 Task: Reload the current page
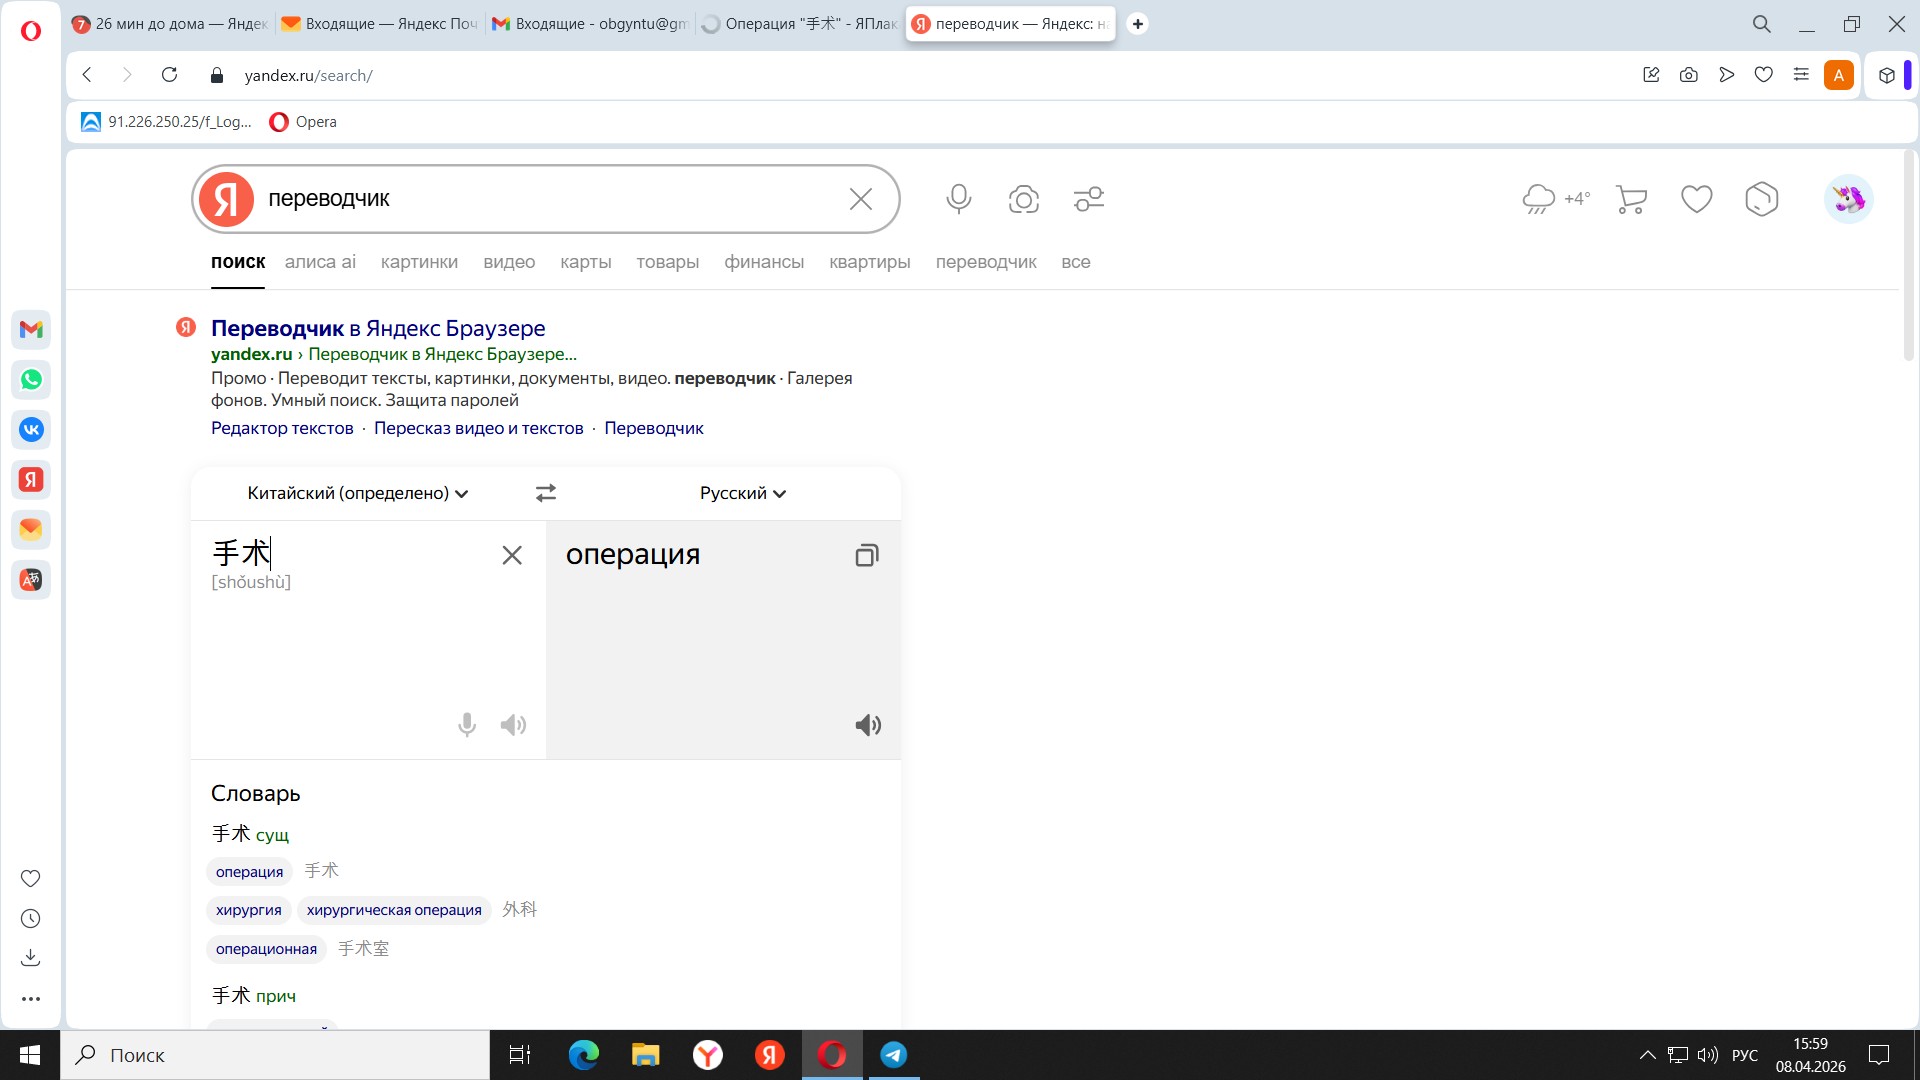pos(169,75)
